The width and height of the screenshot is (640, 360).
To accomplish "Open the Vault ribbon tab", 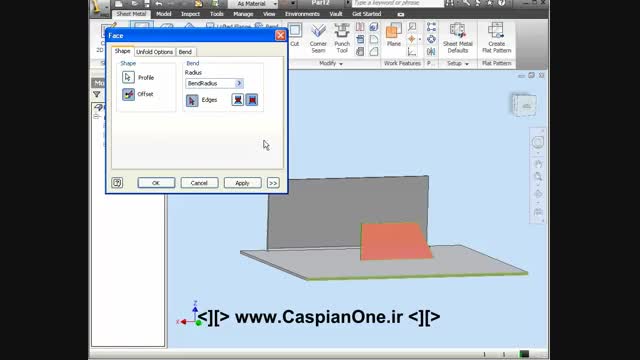I will tap(336, 14).
